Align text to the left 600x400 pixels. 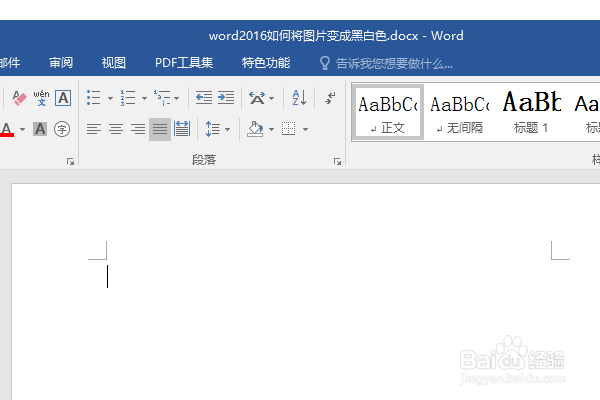[94, 129]
